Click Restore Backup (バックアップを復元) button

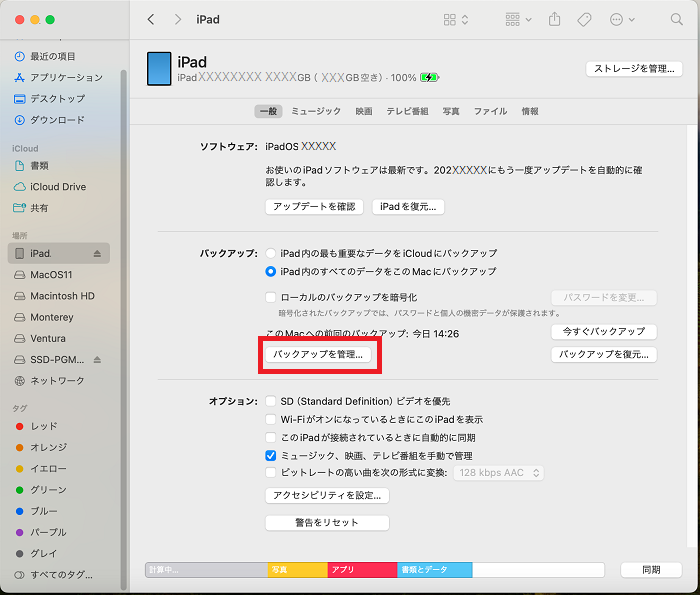(604, 354)
